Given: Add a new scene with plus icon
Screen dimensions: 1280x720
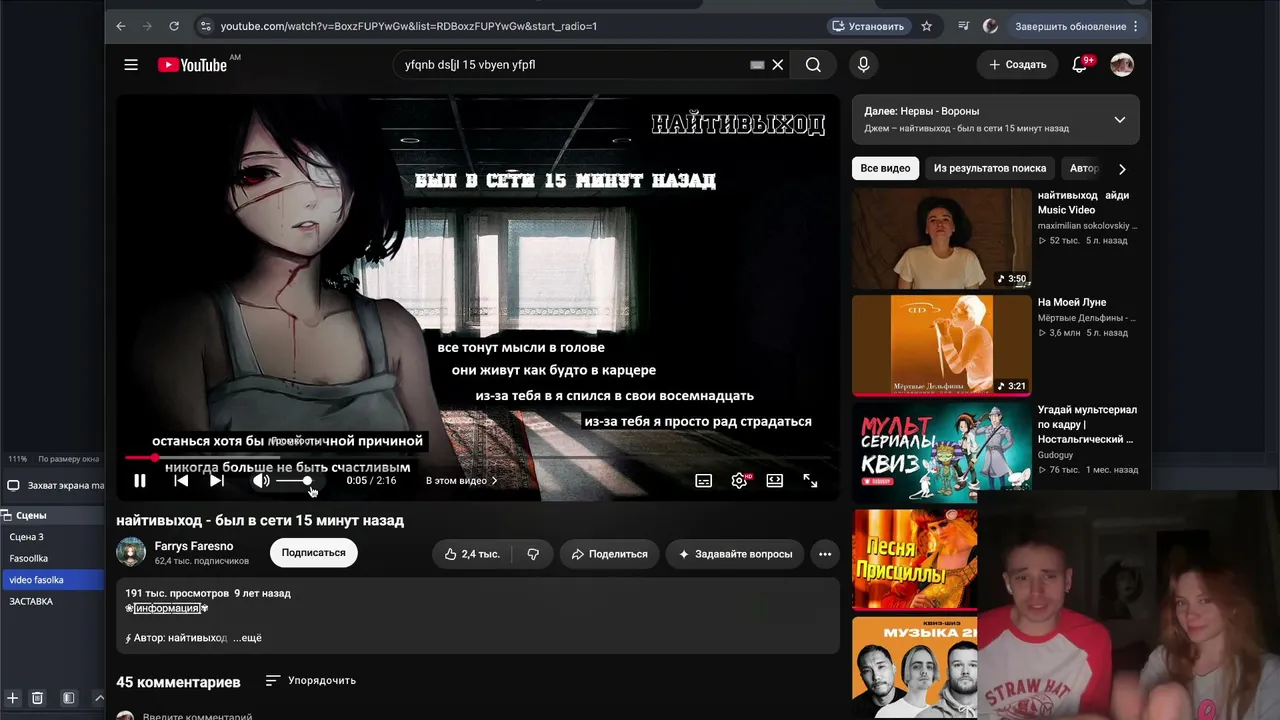Looking at the screenshot, I should (13, 698).
